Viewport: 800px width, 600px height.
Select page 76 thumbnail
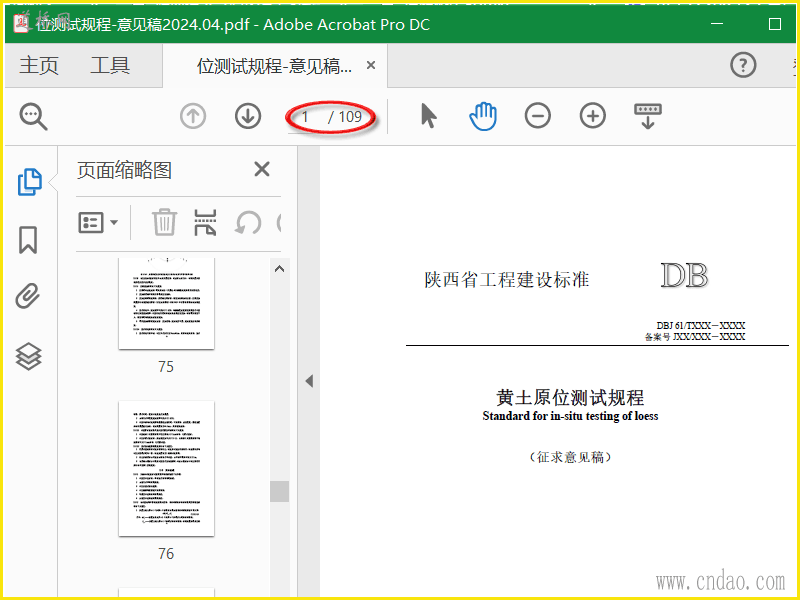[x=166, y=468]
